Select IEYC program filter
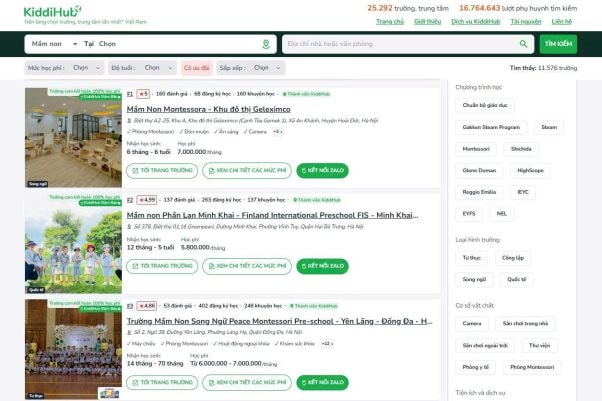Viewport: 602px width, 401px height. coord(523,192)
